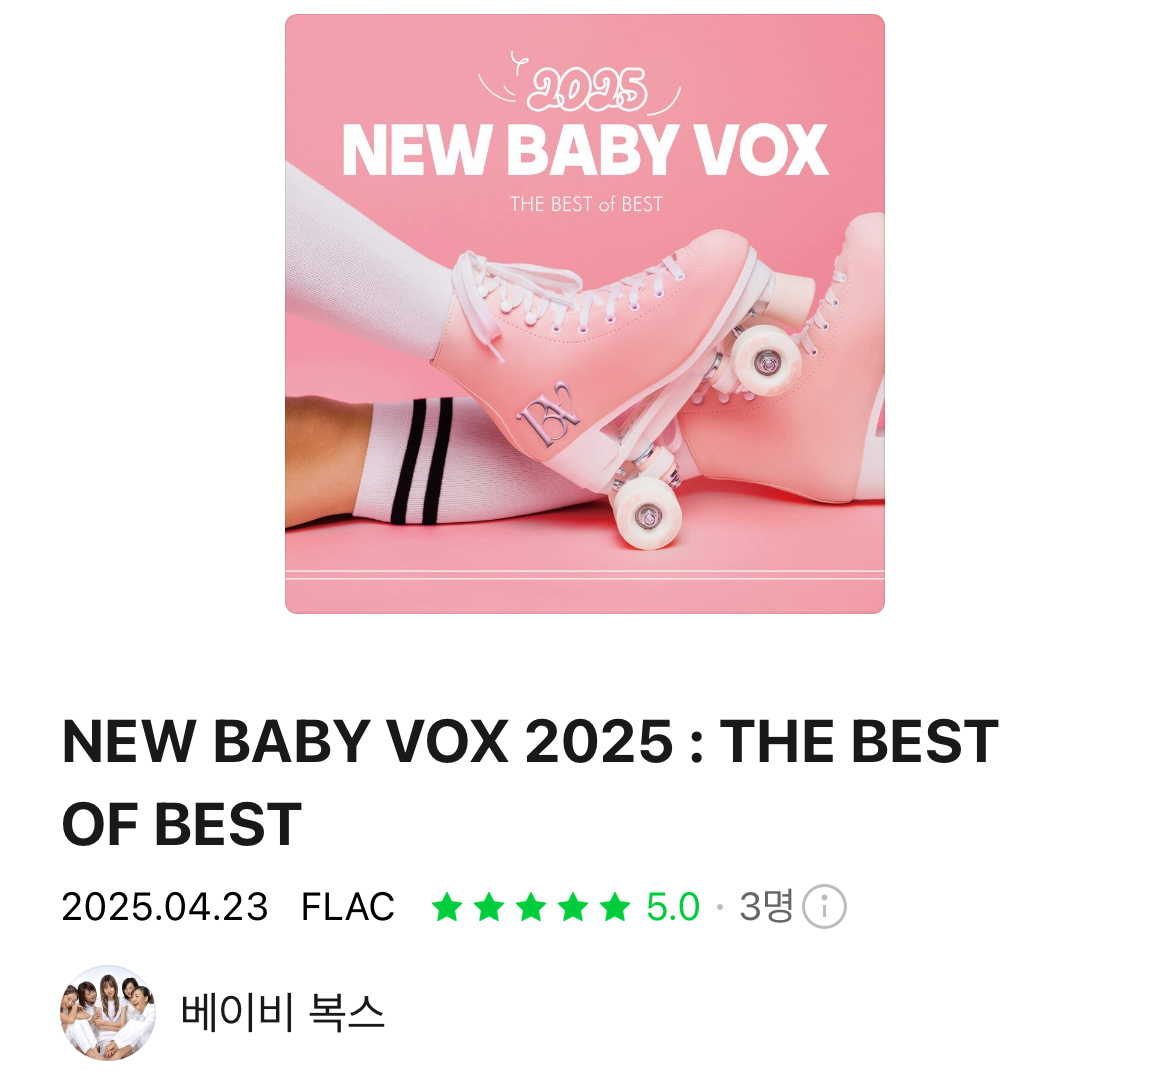Viewport: 1170px width, 1074px height.
Task: Click the 5.0 rating score
Action: [x=673, y=907]
